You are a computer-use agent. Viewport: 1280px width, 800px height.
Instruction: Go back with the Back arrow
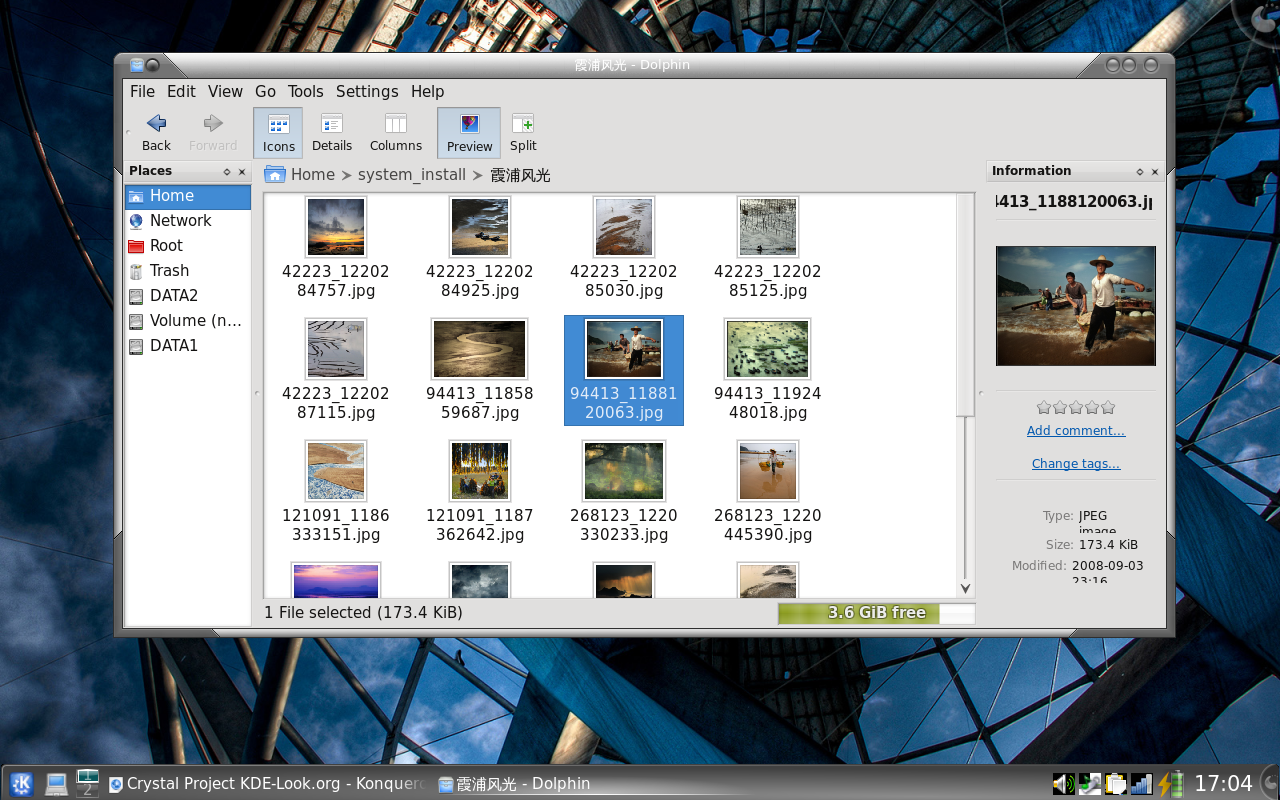156,133
